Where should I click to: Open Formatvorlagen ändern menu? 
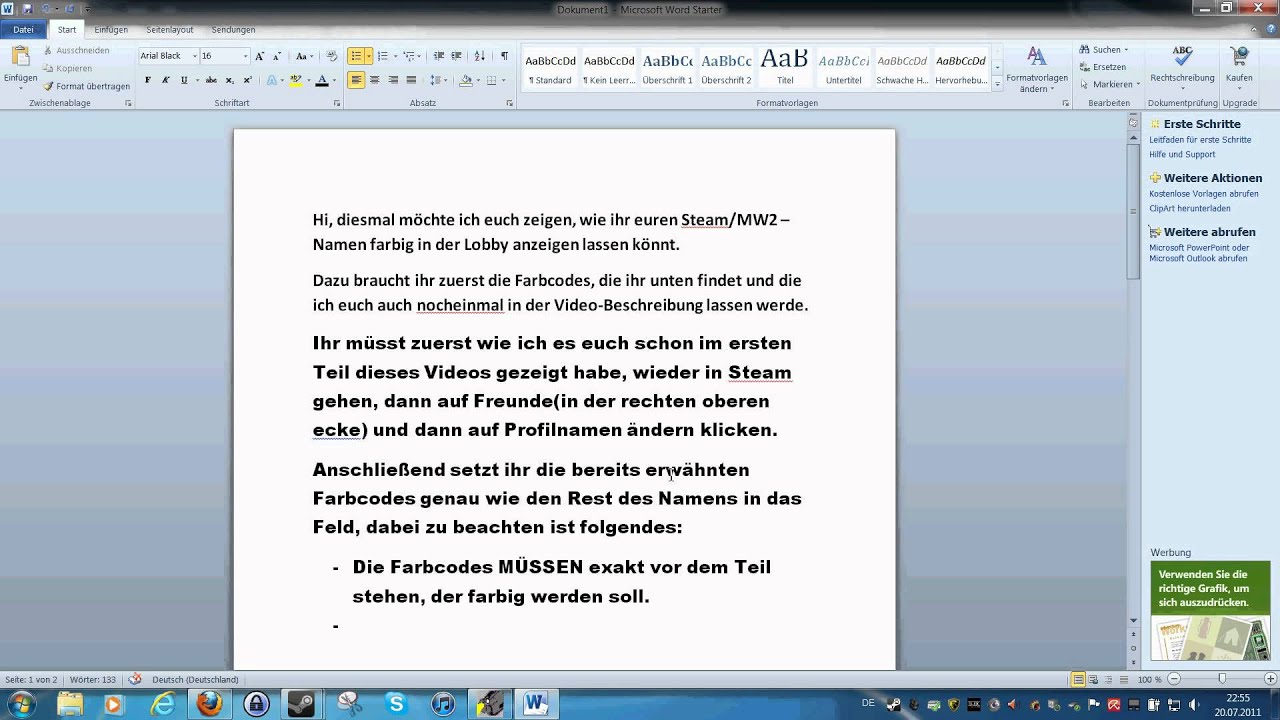click(x=1037, y=68)
